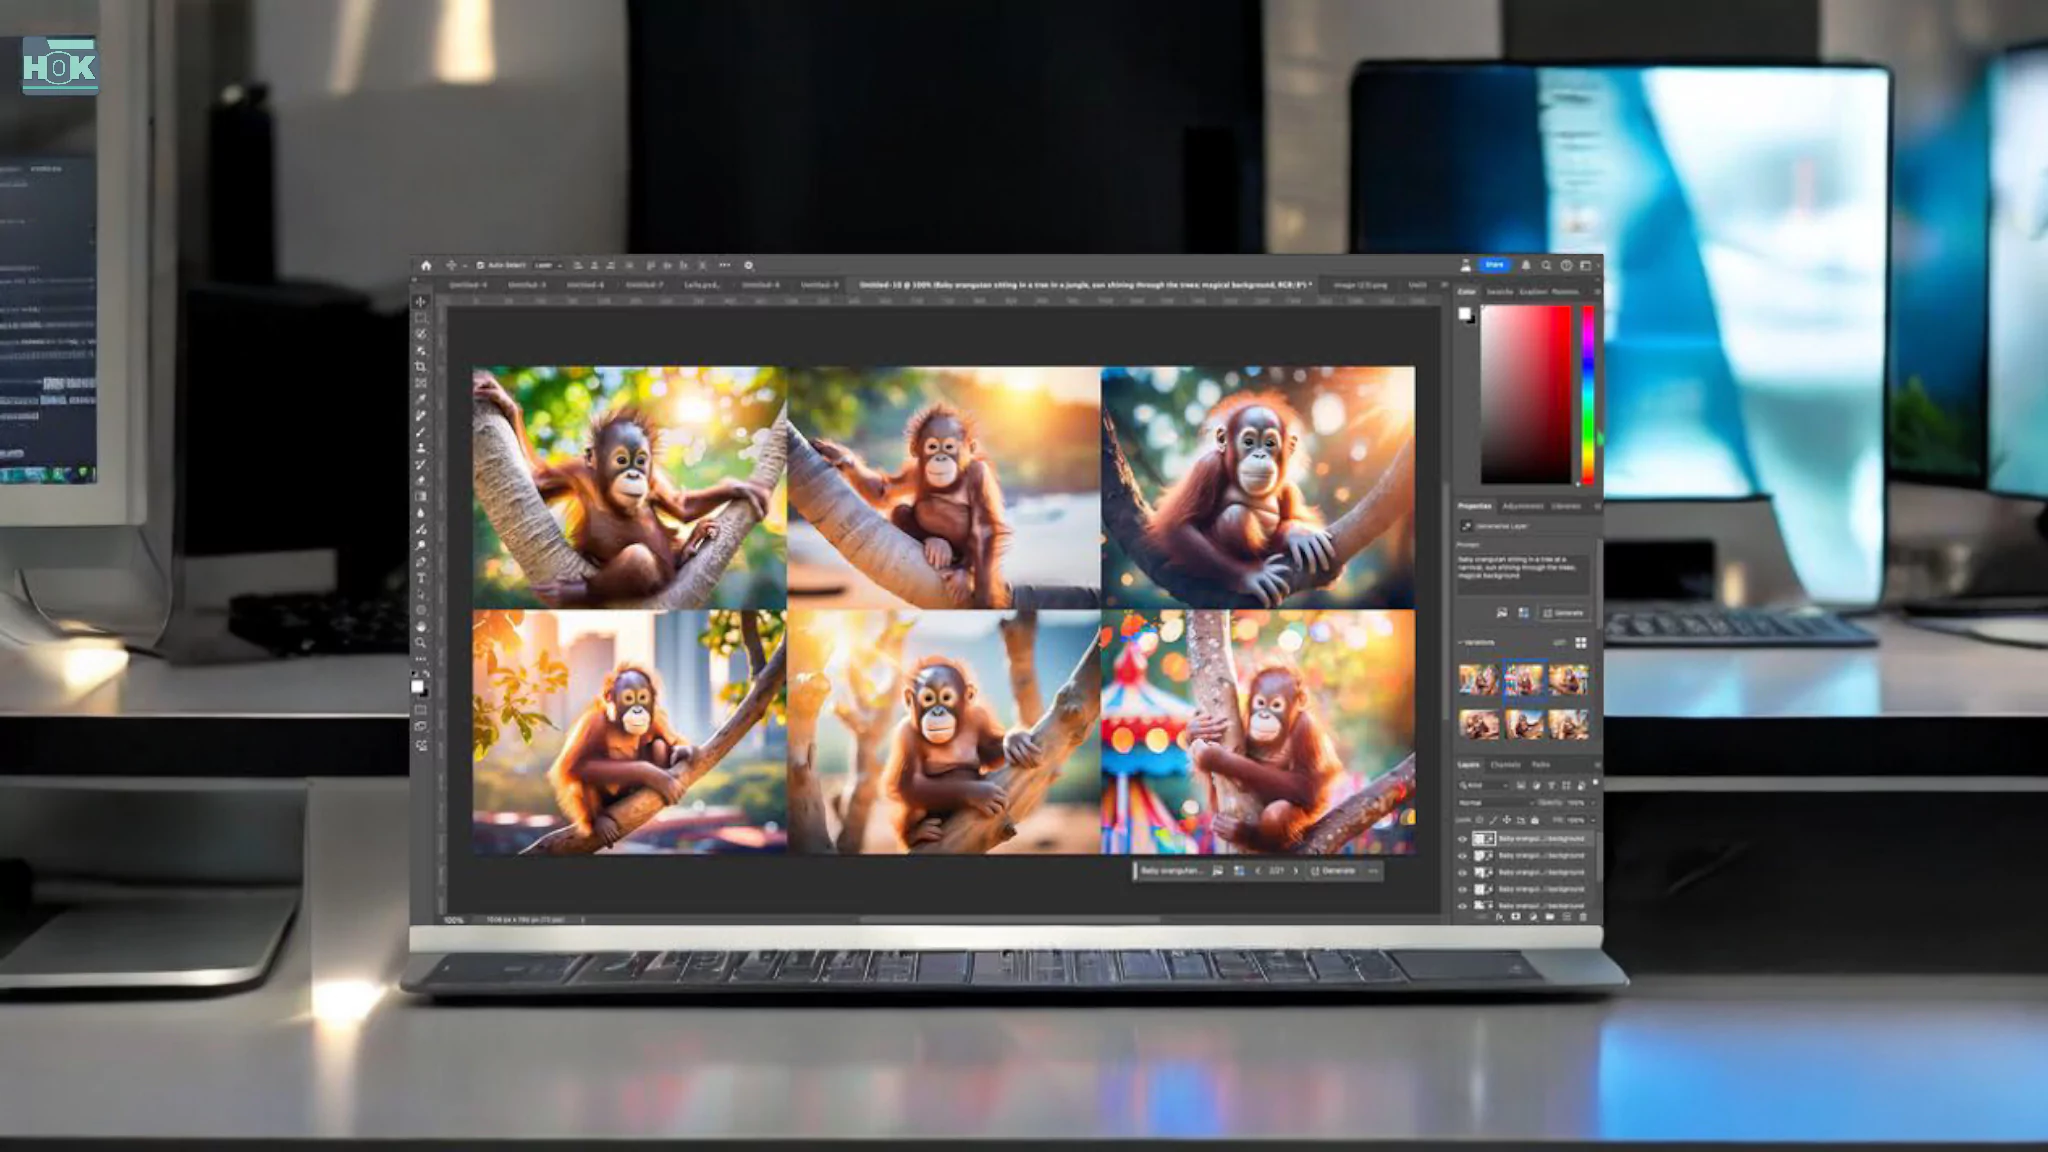Open more align options three dots
This screenshot has height=1152, width=2048.
[725, 265]
